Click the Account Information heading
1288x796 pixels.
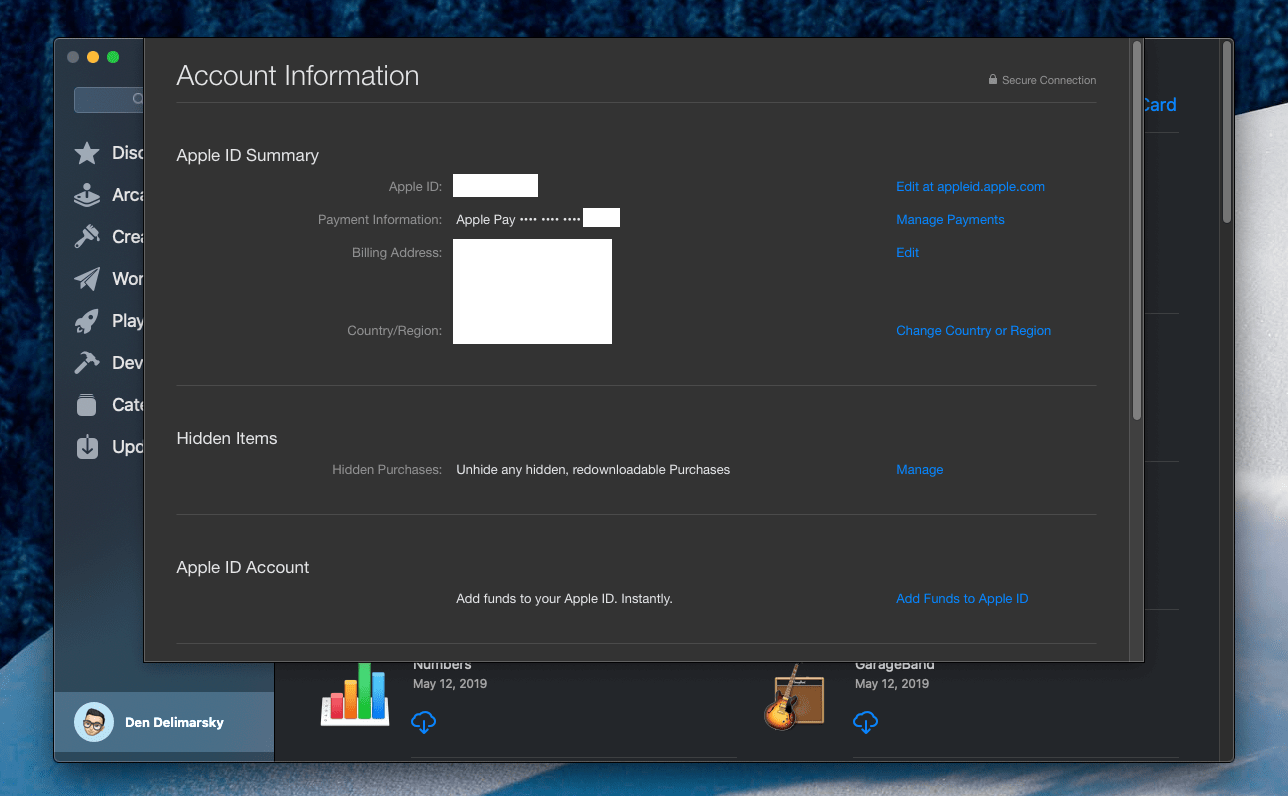298,76
